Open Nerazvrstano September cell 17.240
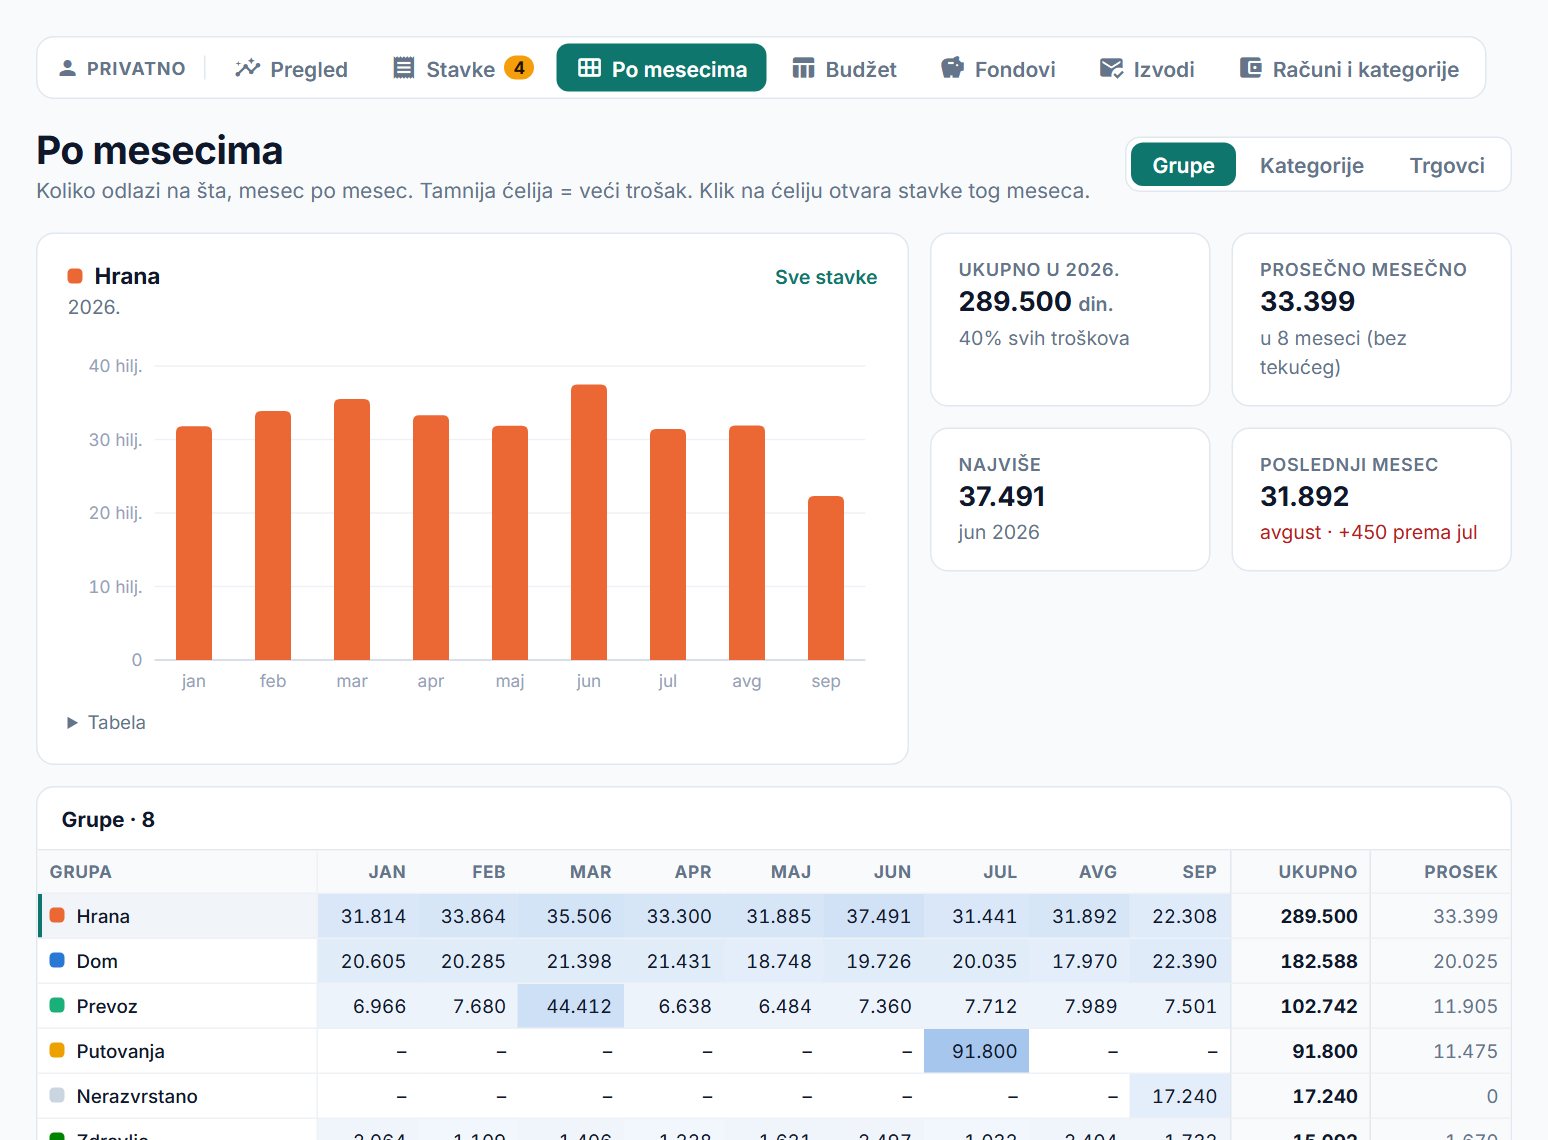The width and height of the screenshot is (1548, 1140). 1180,1096
